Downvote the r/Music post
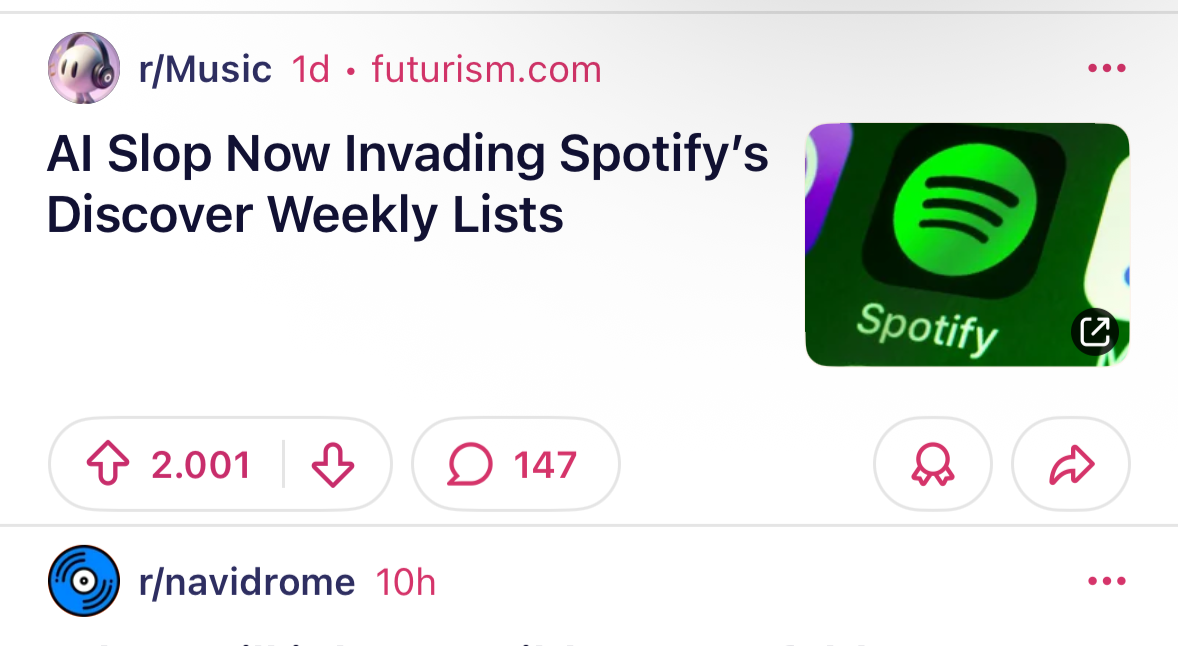The height and width of the screenshot is (646, 1178). pyautogui.click(x=333, y=465)
